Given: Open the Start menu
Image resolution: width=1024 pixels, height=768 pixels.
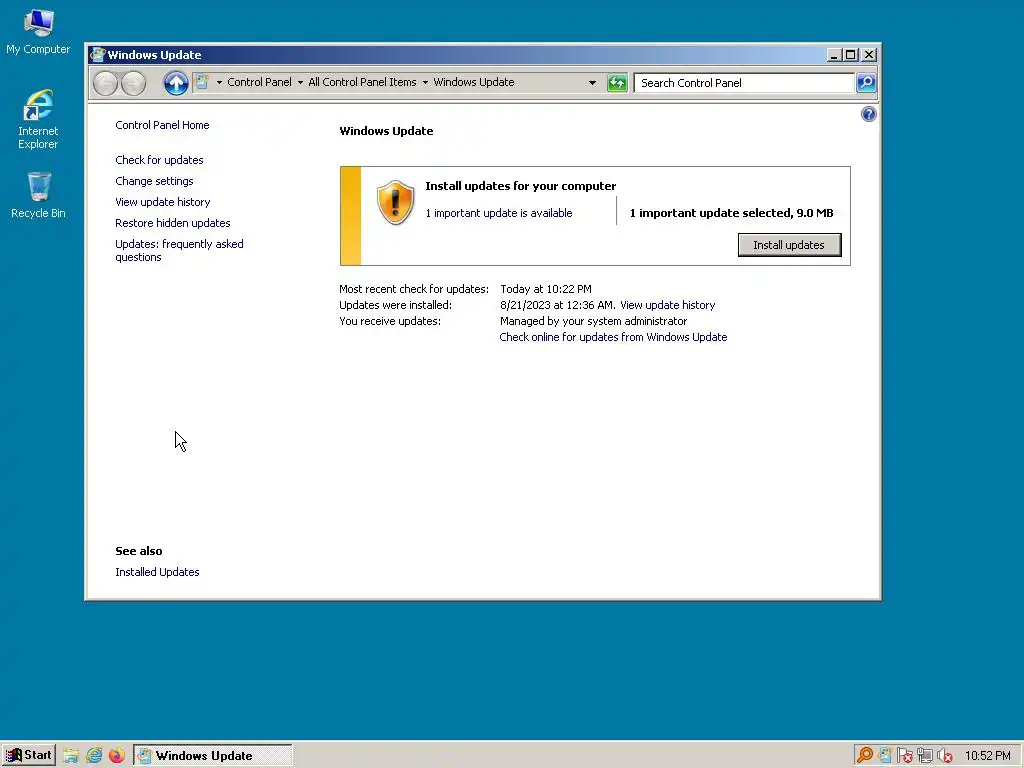Looking at the screenshot, I should (29, 756).
